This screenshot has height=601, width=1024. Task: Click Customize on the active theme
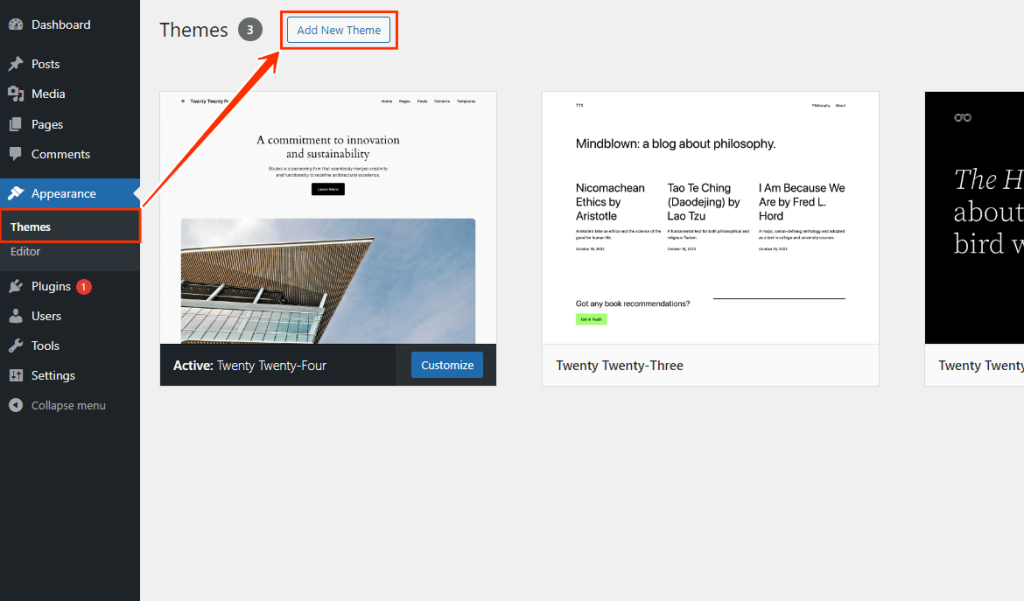[x=447, y=365]
